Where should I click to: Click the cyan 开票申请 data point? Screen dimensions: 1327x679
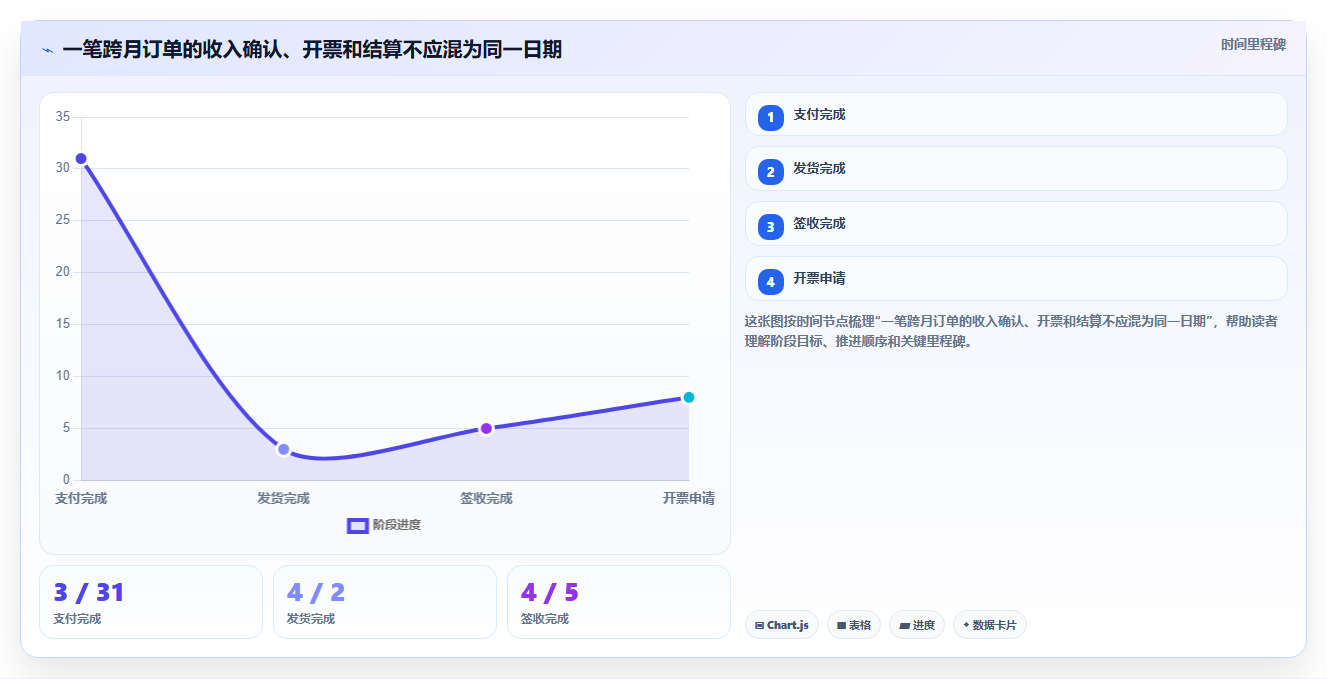pos(688,397)
